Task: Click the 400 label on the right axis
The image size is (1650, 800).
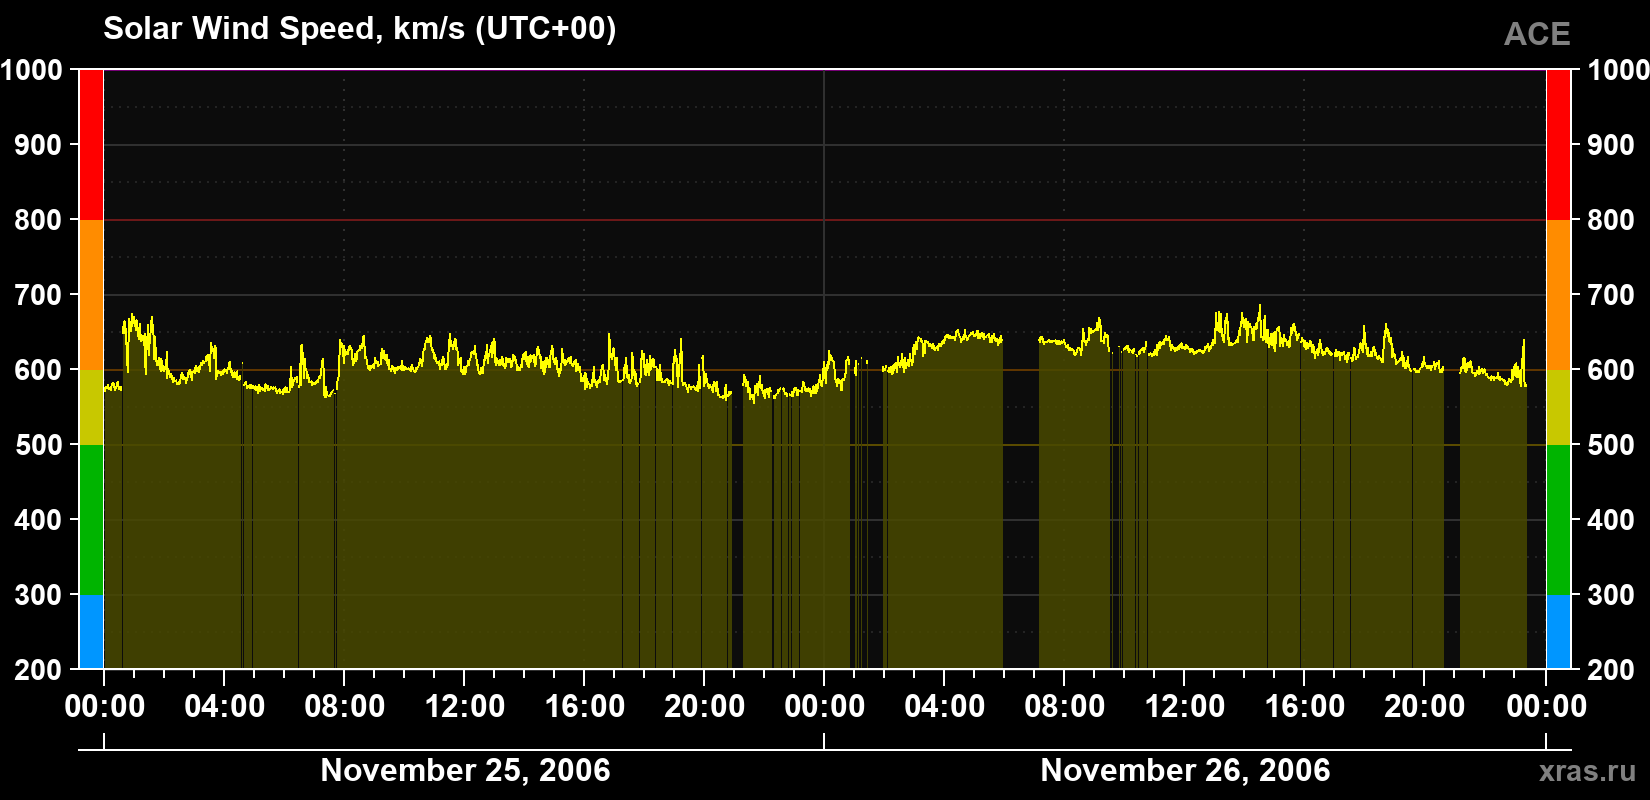Action: click(x=1611, y=520)
